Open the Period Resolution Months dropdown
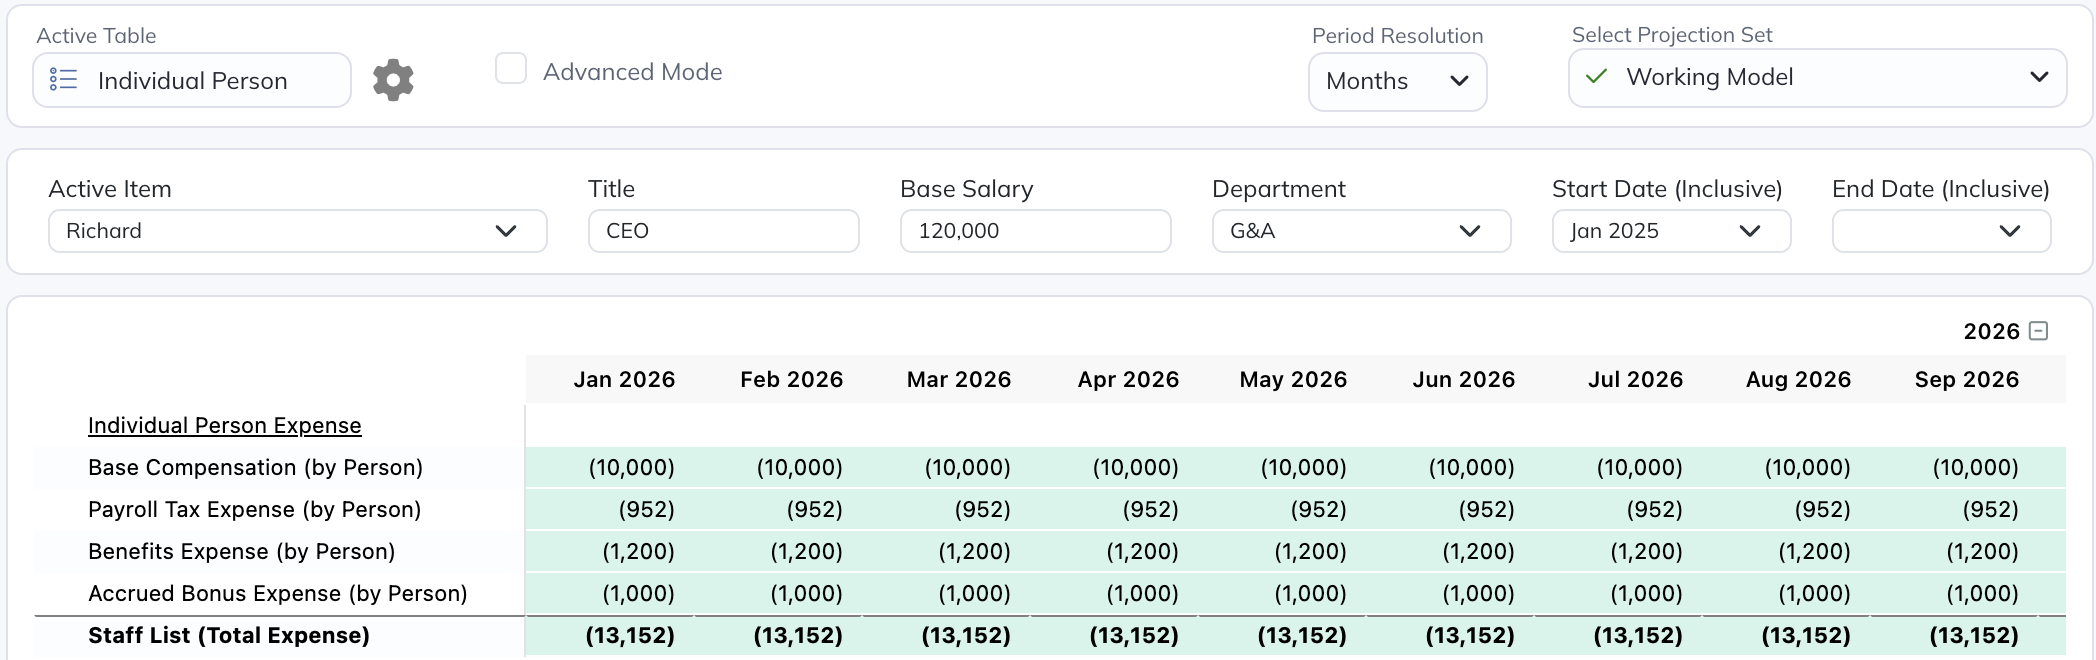 pos(1397,81)
